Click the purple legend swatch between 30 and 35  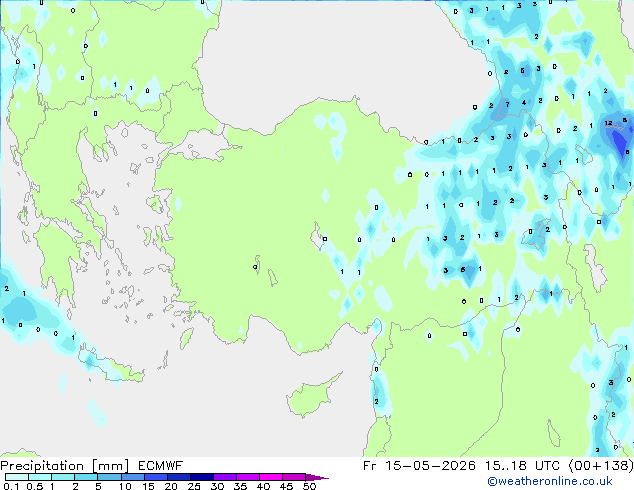225,477
